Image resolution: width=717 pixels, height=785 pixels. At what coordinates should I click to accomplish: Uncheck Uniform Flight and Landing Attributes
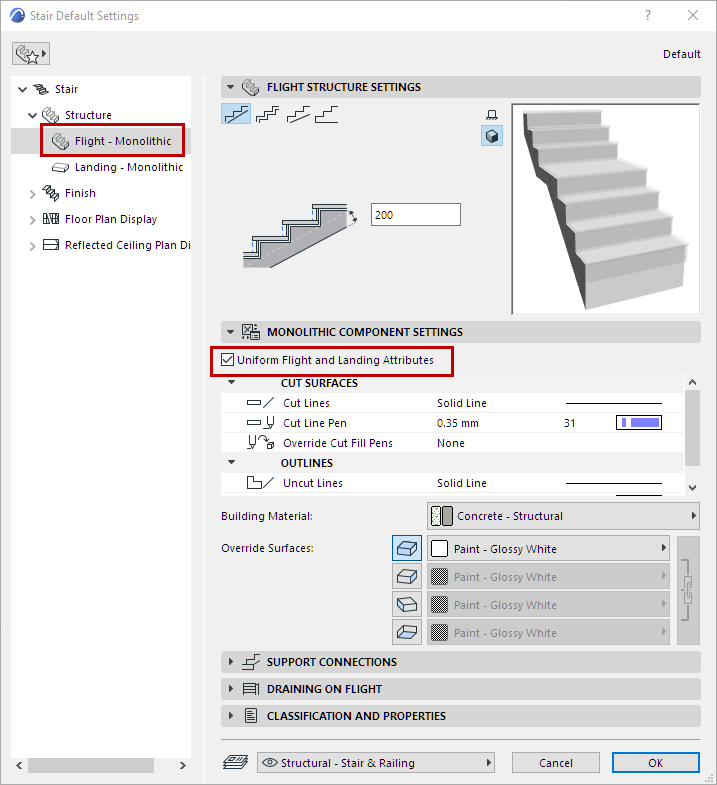tap(227, 359)
